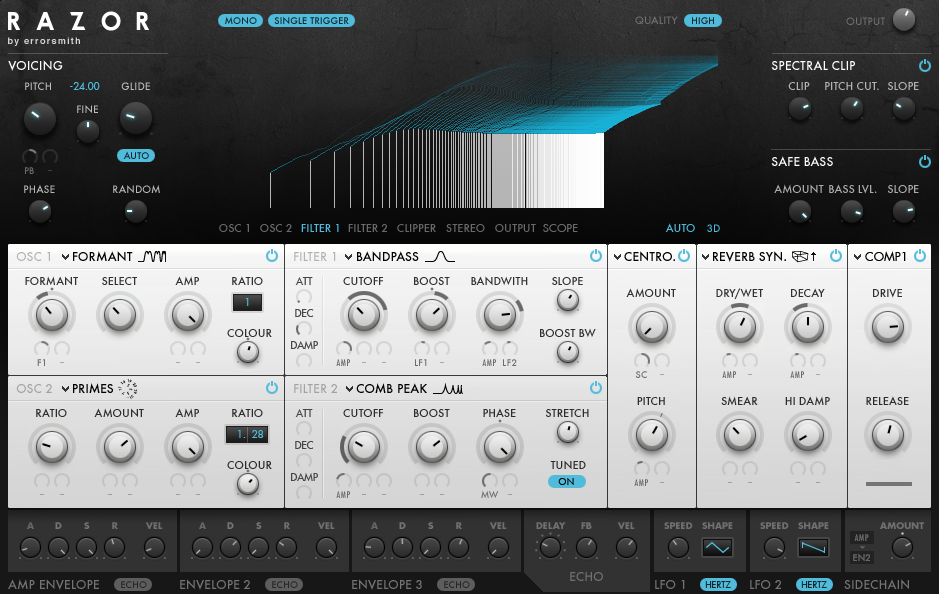Click the Centroid Amount knob
The height and width of the screenshot is (594, 939).
click(x=651, y=327)
